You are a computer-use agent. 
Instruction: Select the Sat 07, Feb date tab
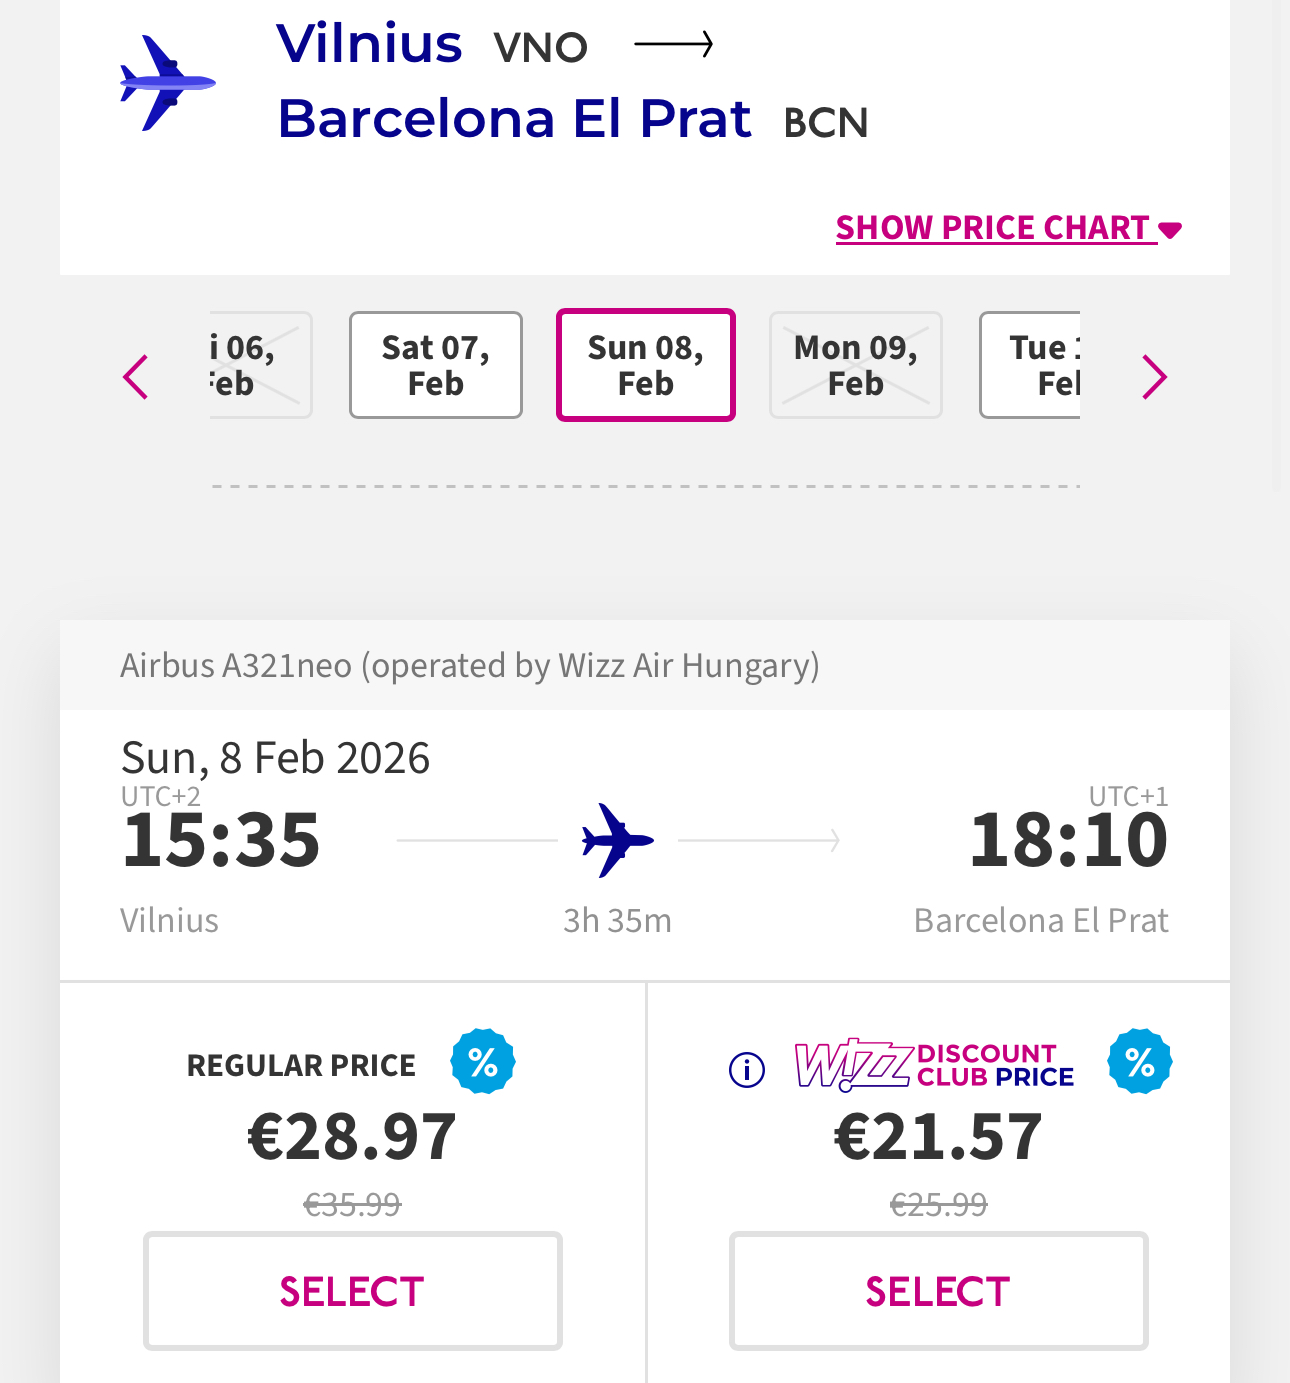tap(436, 365)
